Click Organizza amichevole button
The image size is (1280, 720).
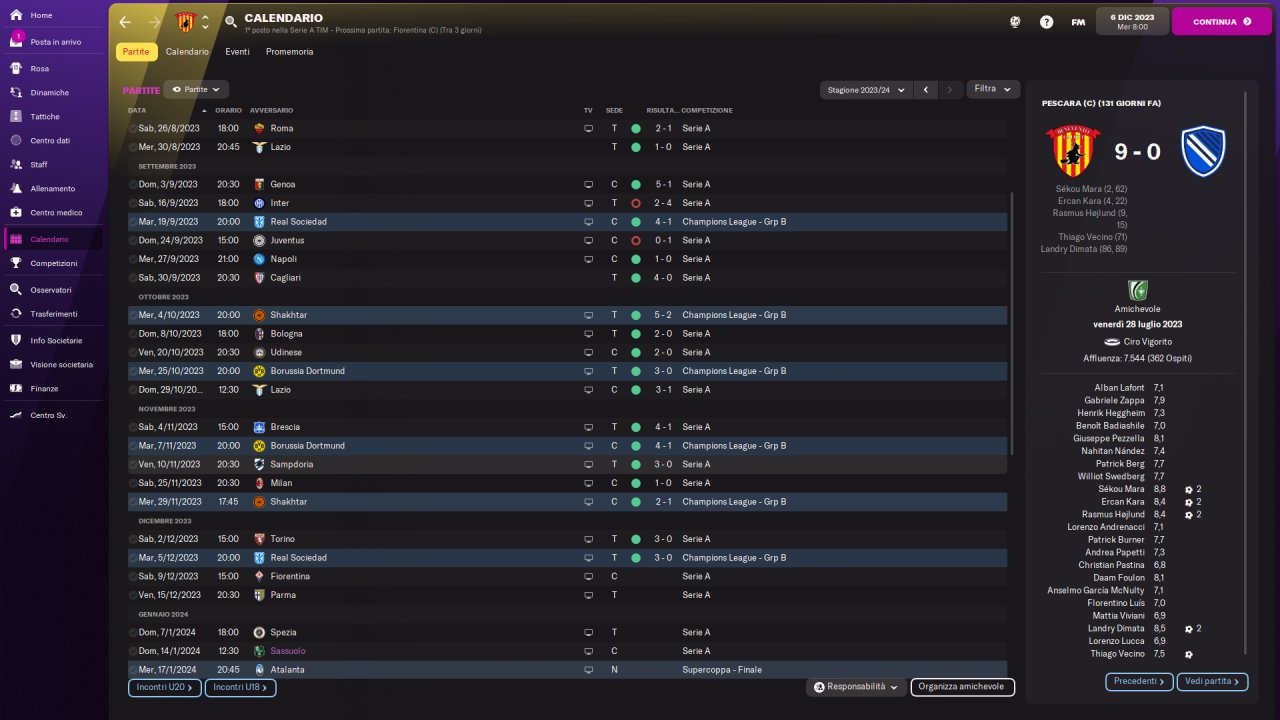962,687
